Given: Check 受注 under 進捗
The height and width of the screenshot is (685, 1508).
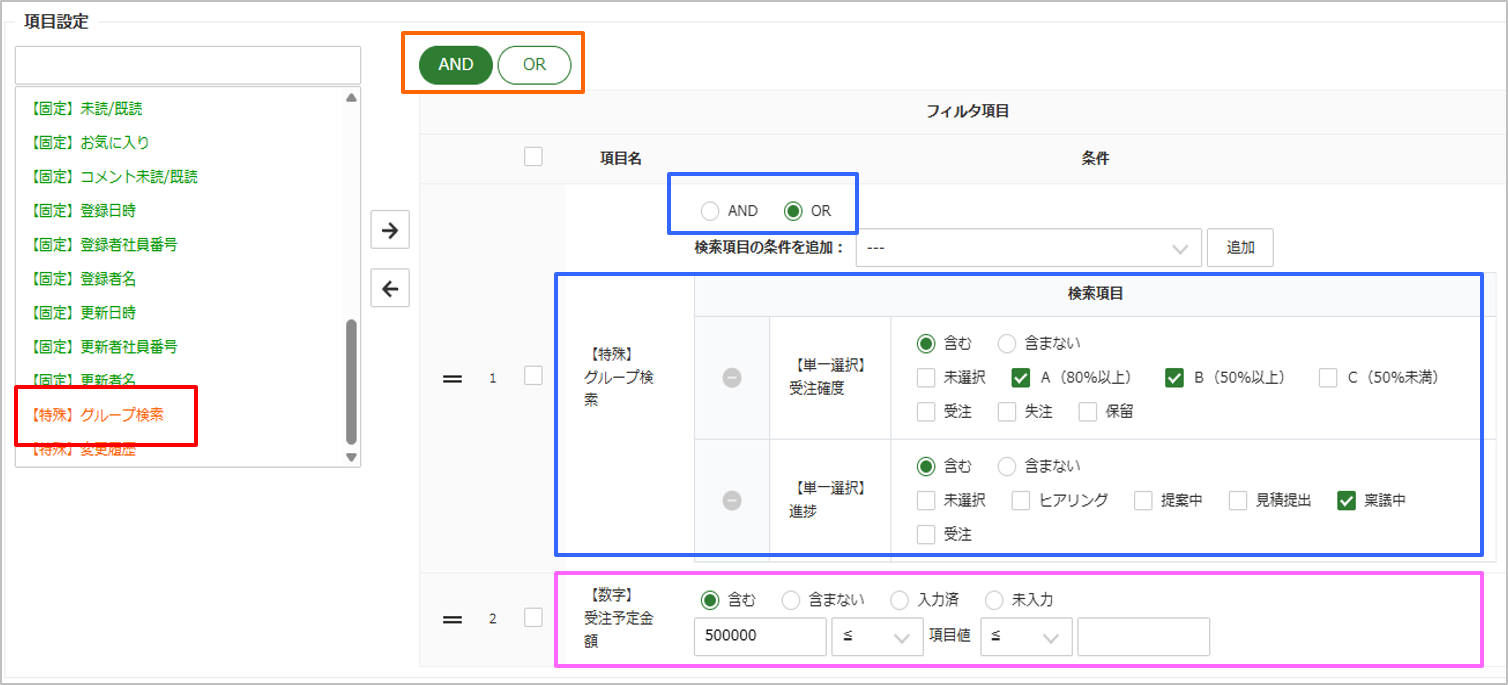Looking at the screenshot, I should point(926,534).
